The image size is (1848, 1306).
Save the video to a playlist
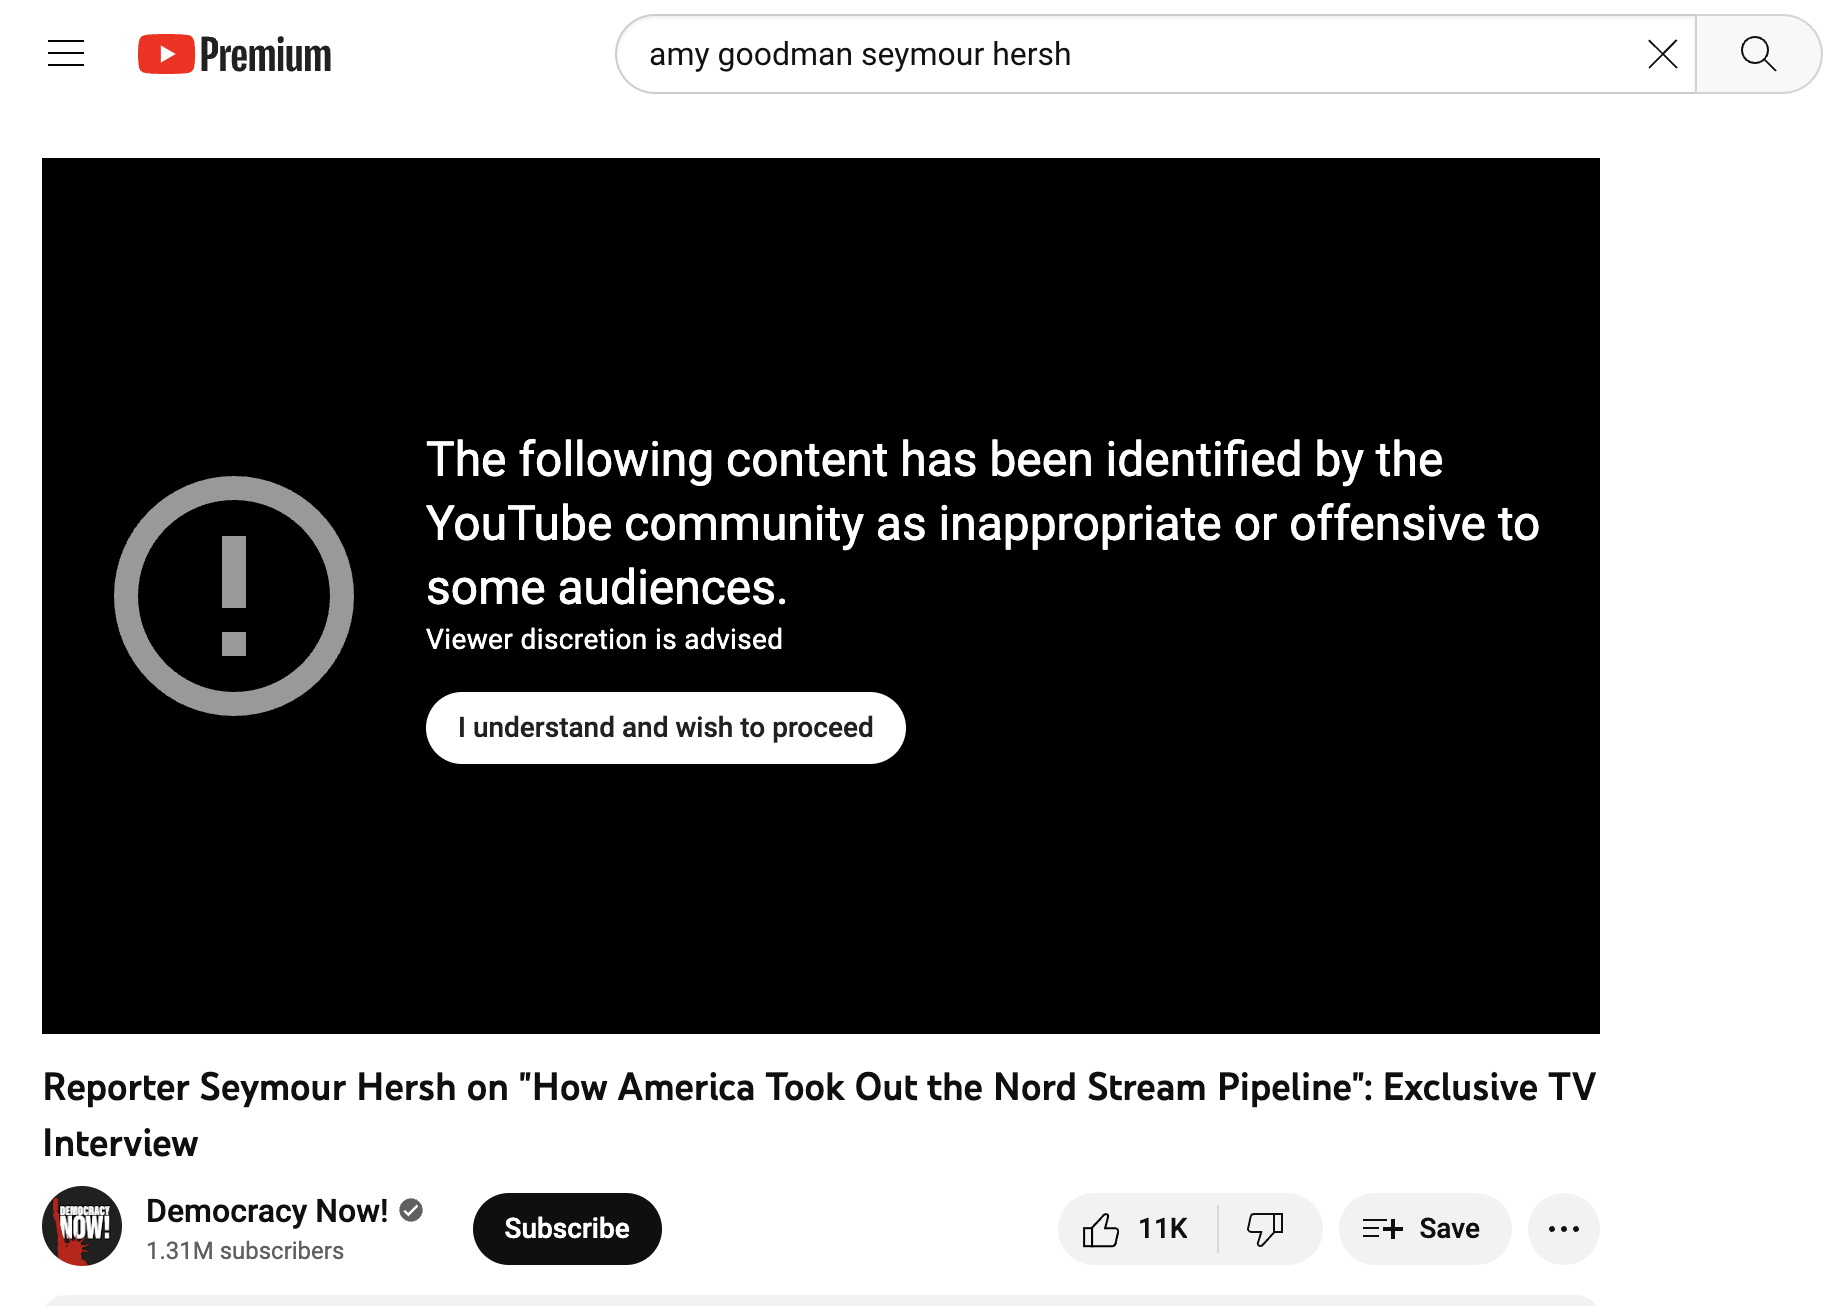click(1424, 1229)
